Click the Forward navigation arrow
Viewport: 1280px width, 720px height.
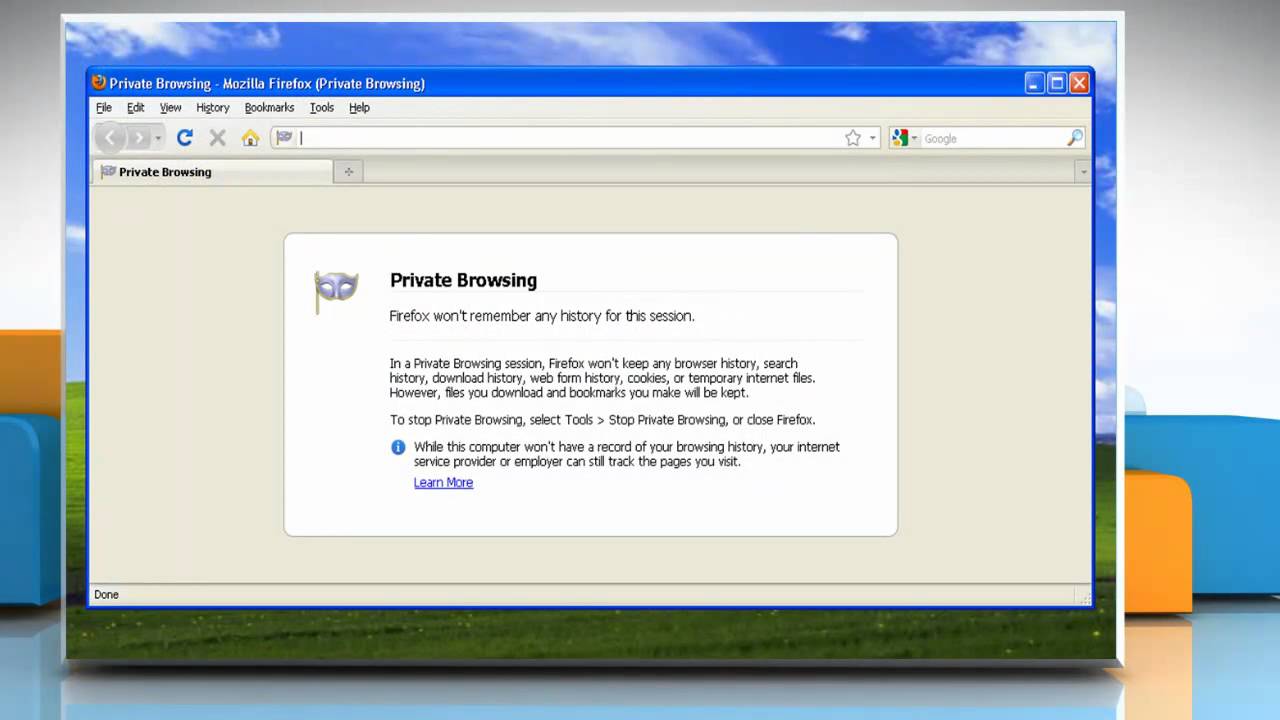click(x=139, y=138)
